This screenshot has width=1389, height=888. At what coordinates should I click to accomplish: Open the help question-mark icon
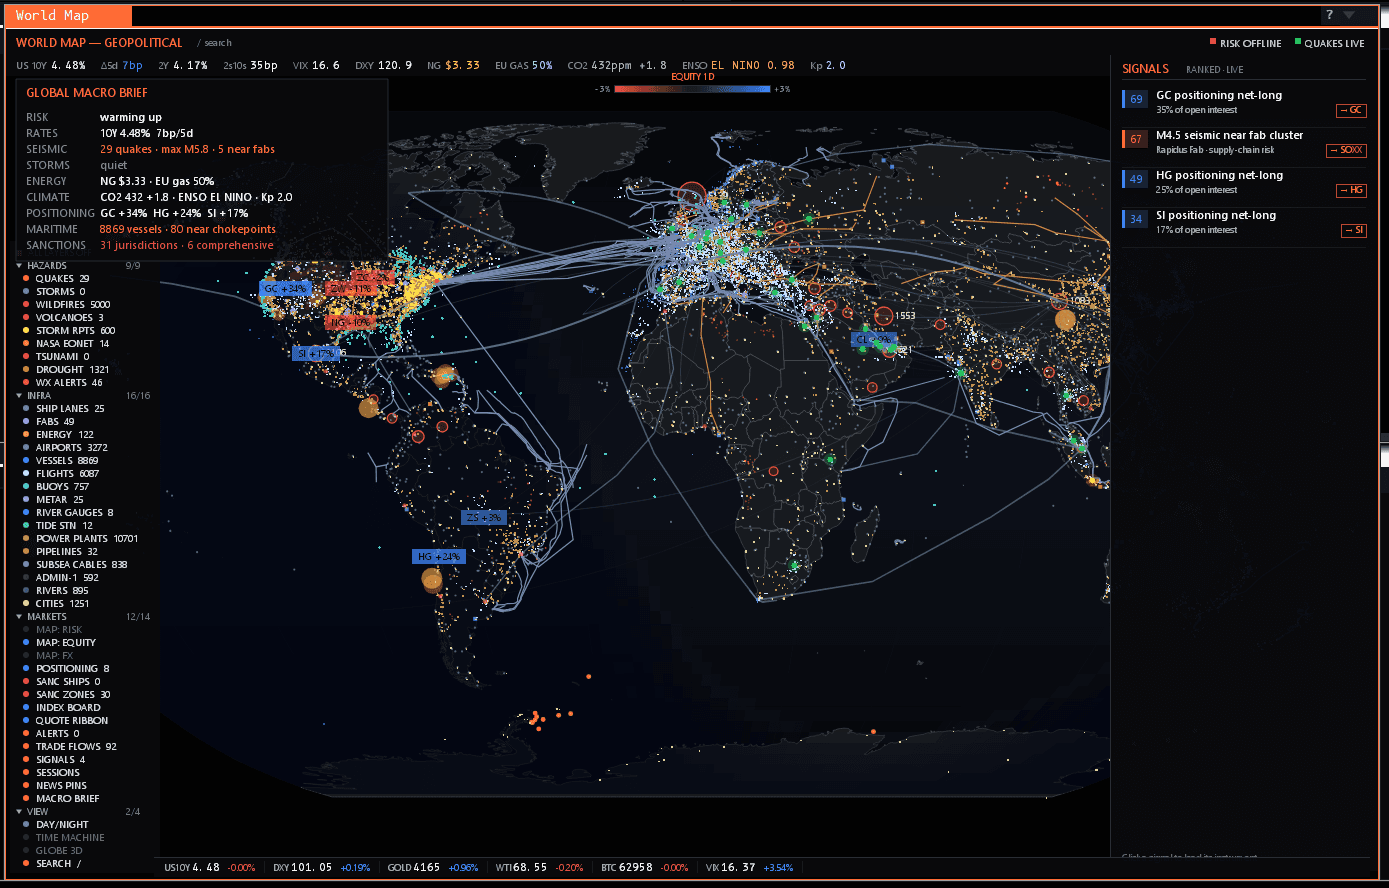[x=1329, y=15]
